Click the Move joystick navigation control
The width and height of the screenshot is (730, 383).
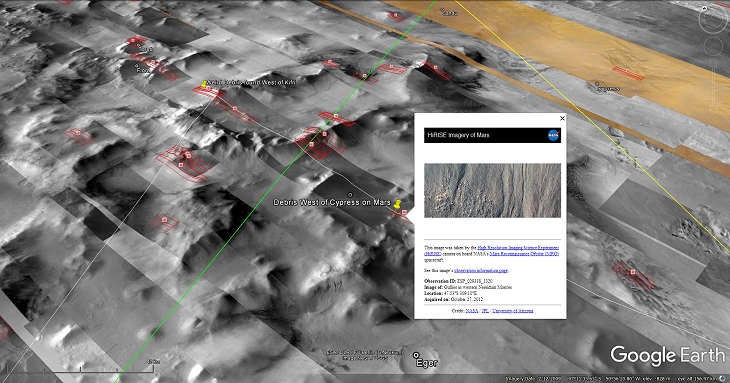(x=713, y=46)
